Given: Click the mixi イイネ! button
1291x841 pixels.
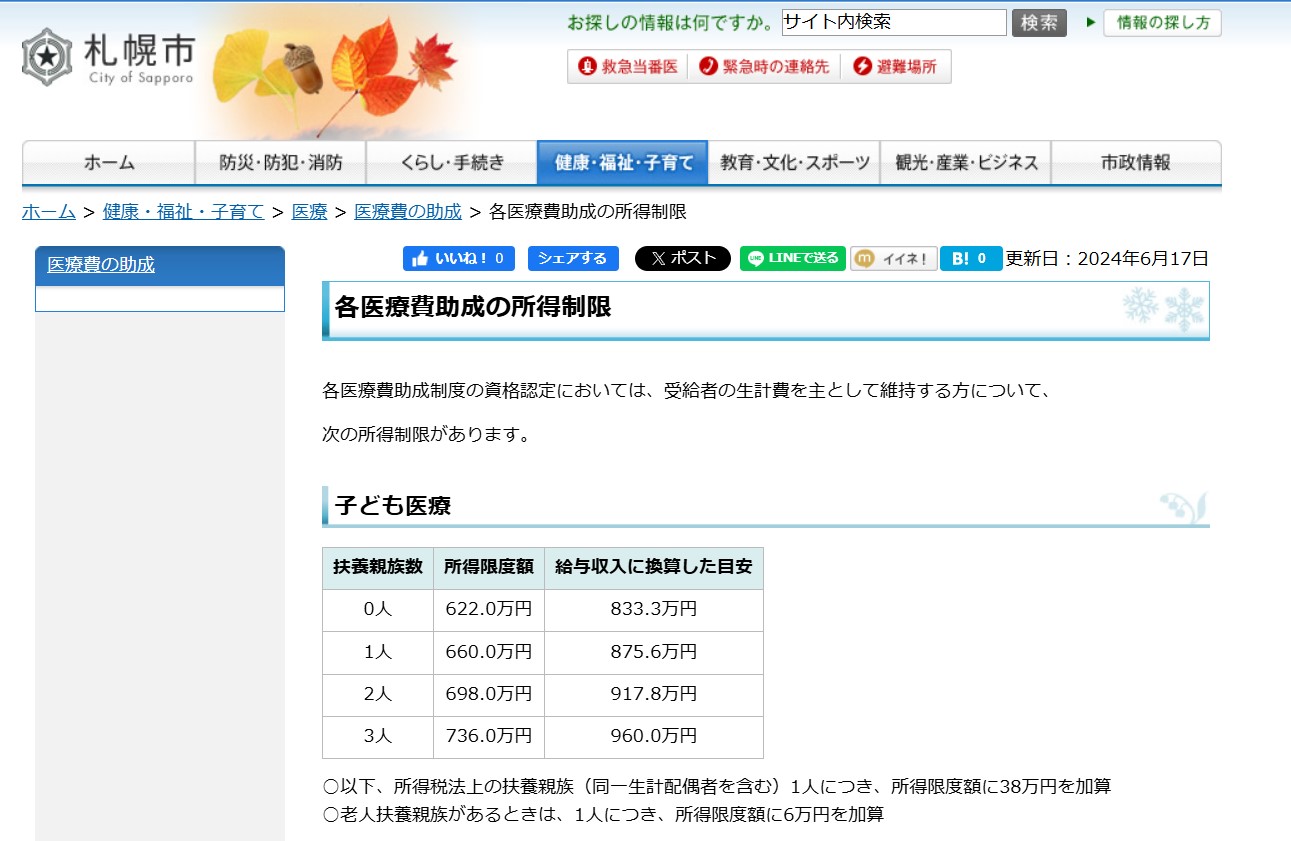Looking at the screenshot, I should coord(893,259).
